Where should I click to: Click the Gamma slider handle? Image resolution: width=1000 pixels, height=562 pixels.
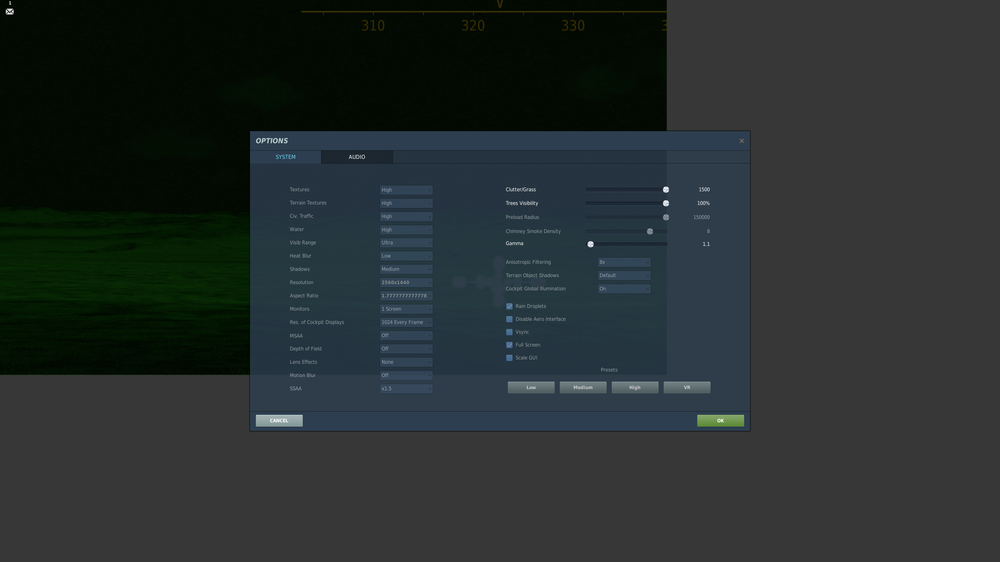[x=591, y=244]
